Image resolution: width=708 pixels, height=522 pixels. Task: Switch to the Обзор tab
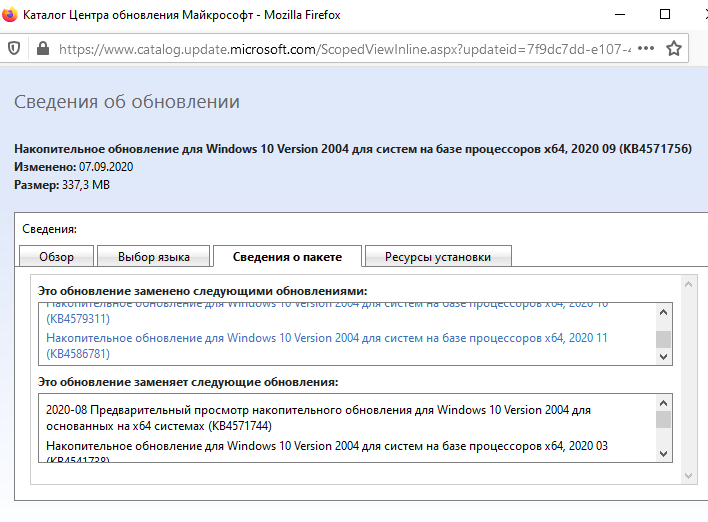click(x=56, y=256)
